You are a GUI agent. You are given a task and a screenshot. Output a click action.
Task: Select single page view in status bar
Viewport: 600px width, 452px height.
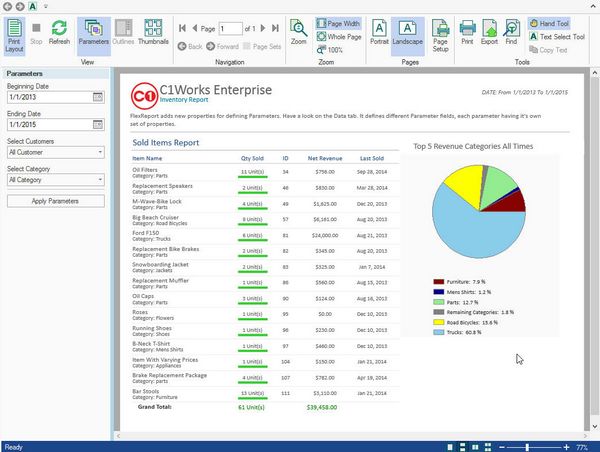(x=450, y=447)
